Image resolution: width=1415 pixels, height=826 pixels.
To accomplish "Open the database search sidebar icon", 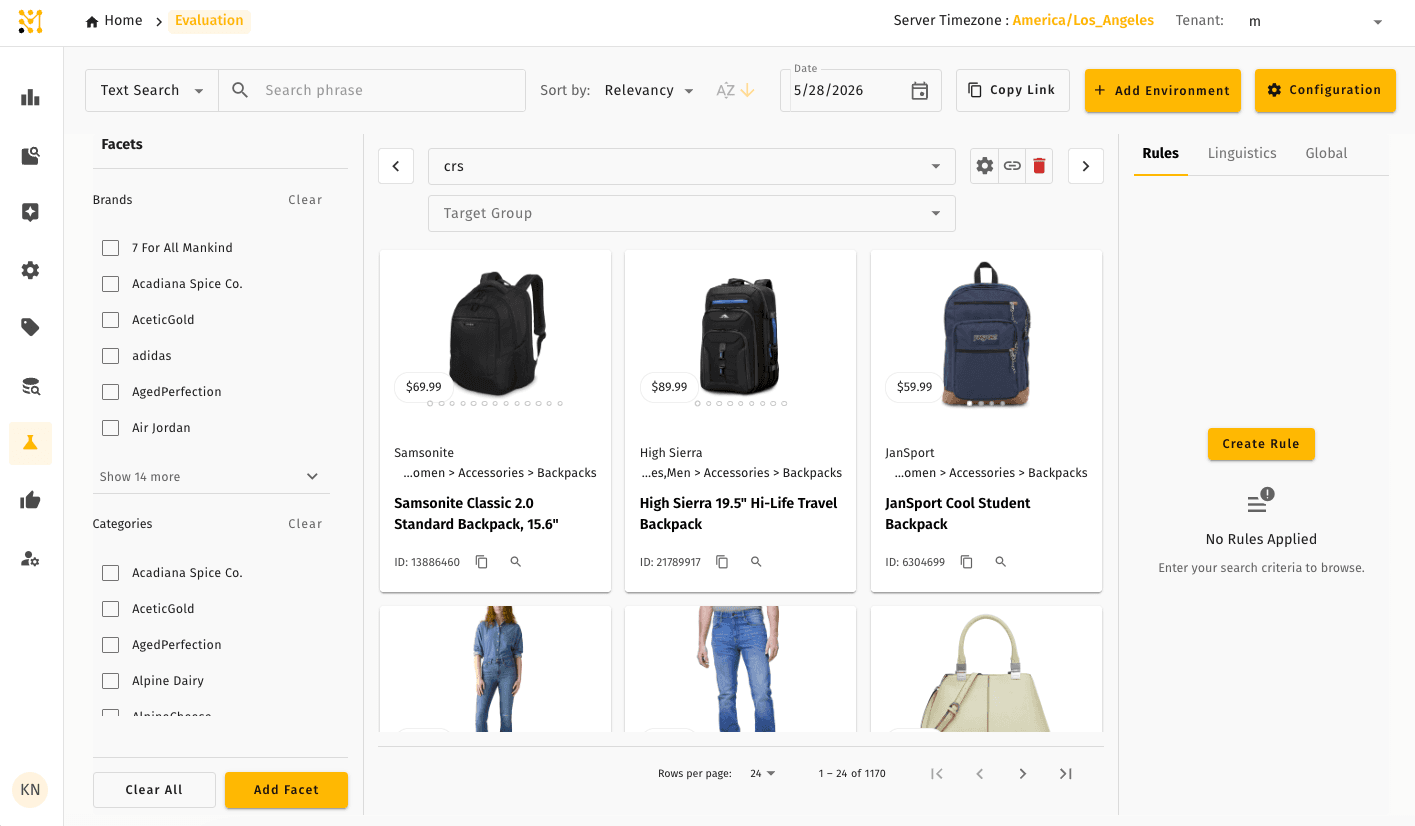I will click(x=30, y=386).
